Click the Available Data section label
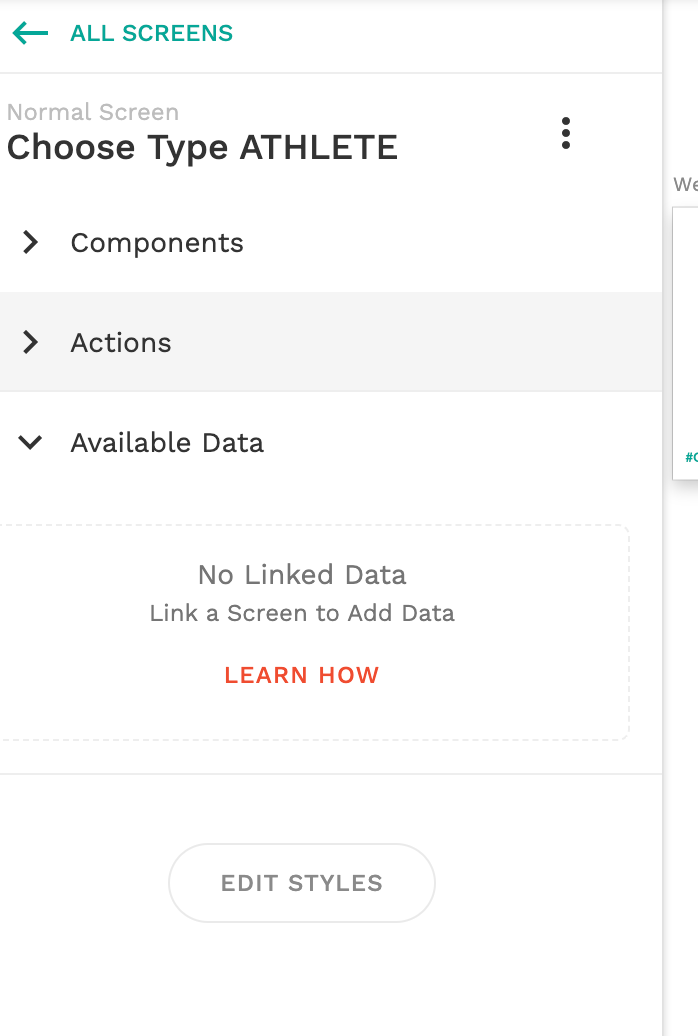The width and height of the screenshot is (698, 1036). (167, 443)
